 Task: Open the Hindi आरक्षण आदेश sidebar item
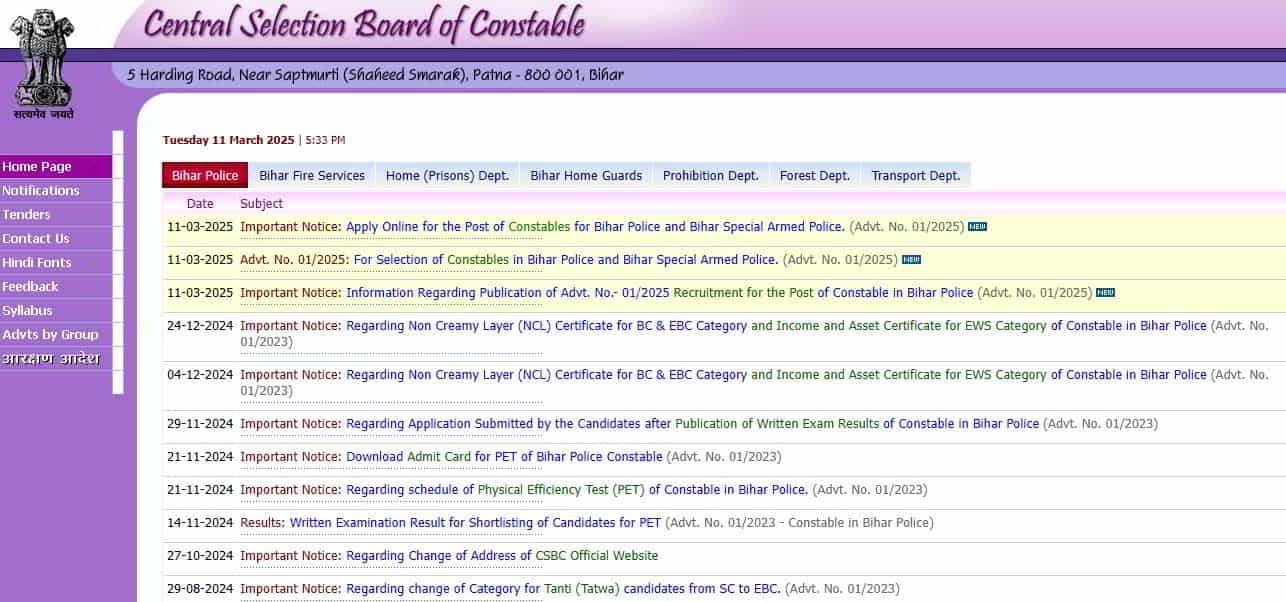[56, 359]
